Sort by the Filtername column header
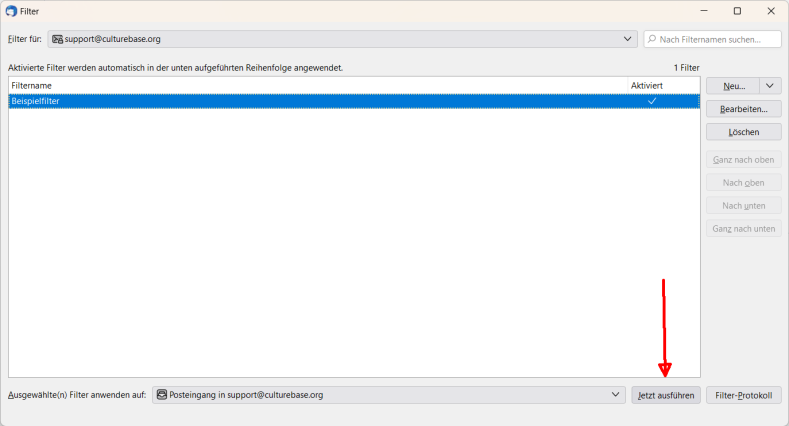 [300, 86]
